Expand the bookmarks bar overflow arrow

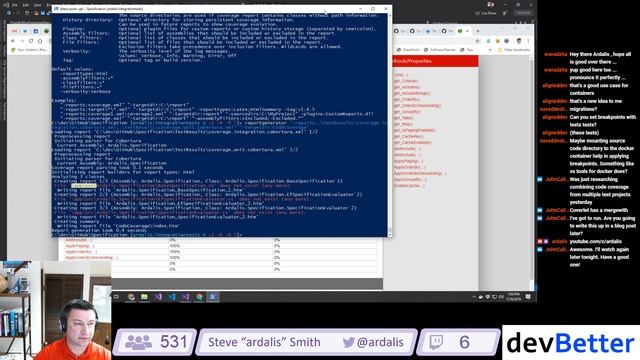(490, 50)
